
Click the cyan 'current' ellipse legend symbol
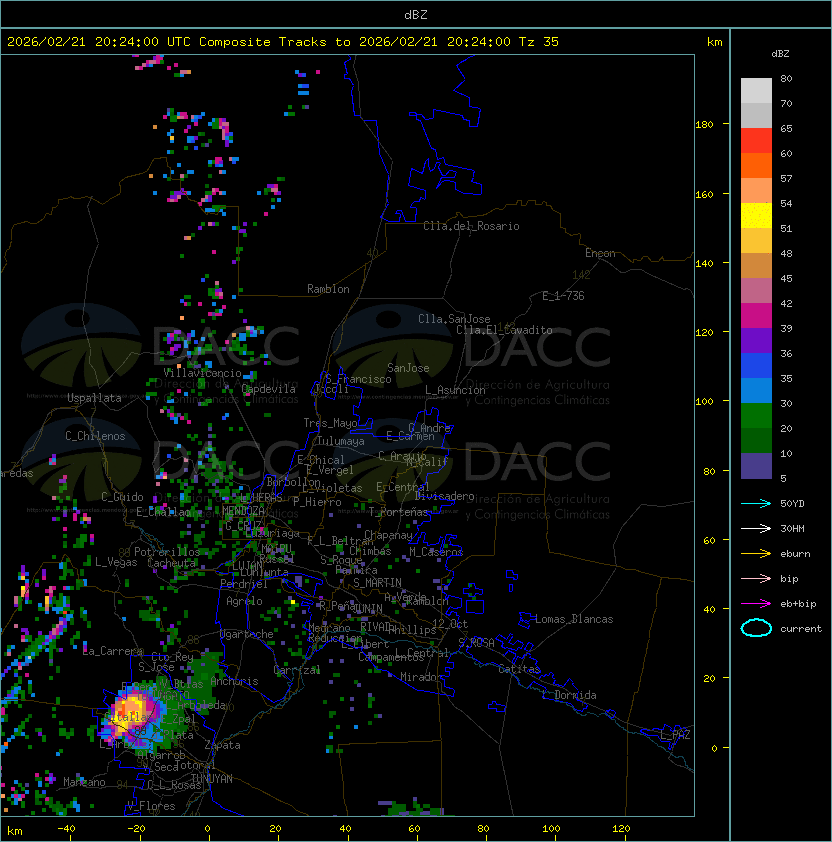pyautogui.click(x=756, y=628)
